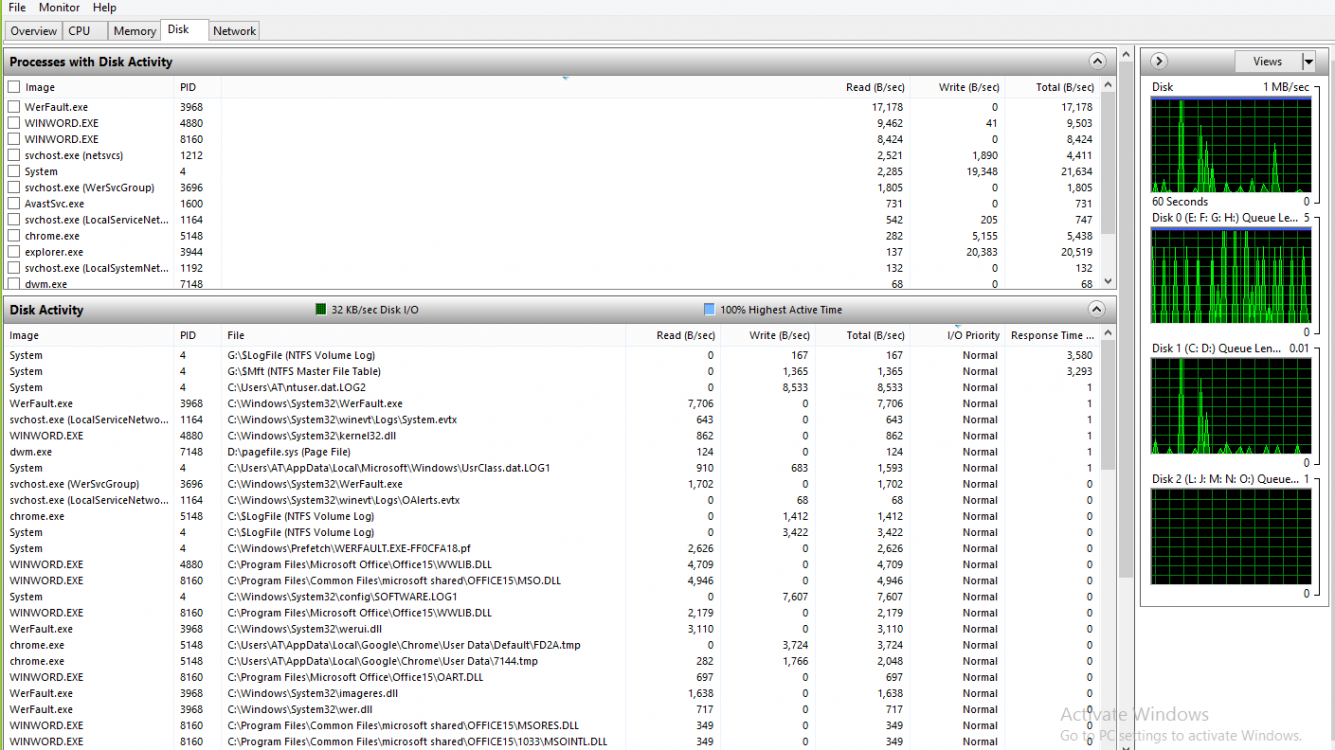Select the MSO.DLL file row
This screenshot has height=750, width=1335.
coord(552,580)
